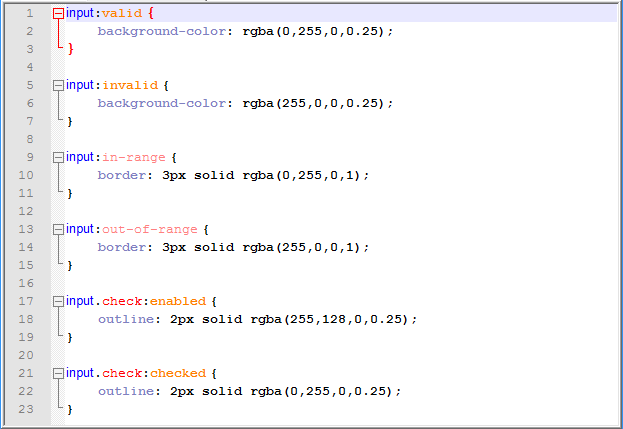Click 'rgba(0,255,0,1)' value on line 10
This screenshot has height=429, width=623.
click(301, 175)
